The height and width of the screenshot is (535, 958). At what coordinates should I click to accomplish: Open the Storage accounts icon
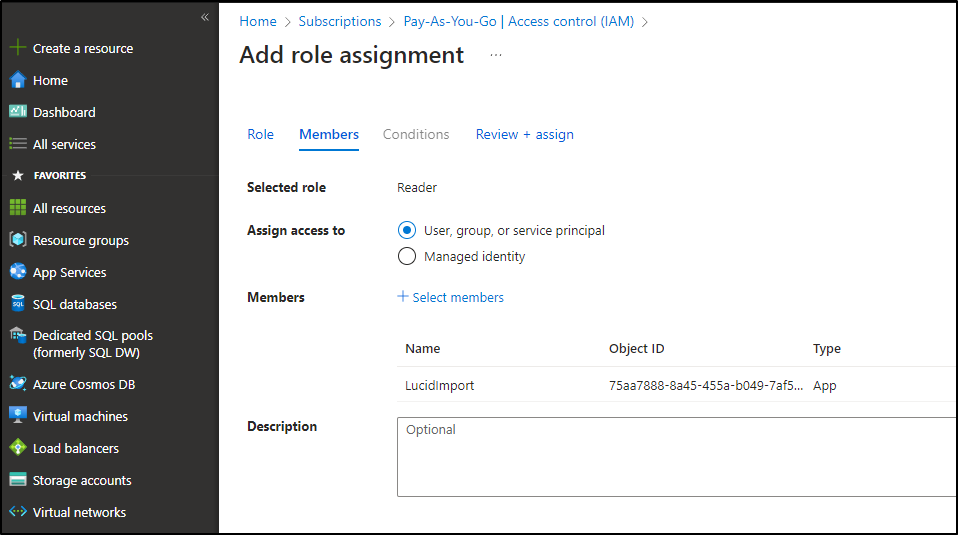click(x=18, y=479)
